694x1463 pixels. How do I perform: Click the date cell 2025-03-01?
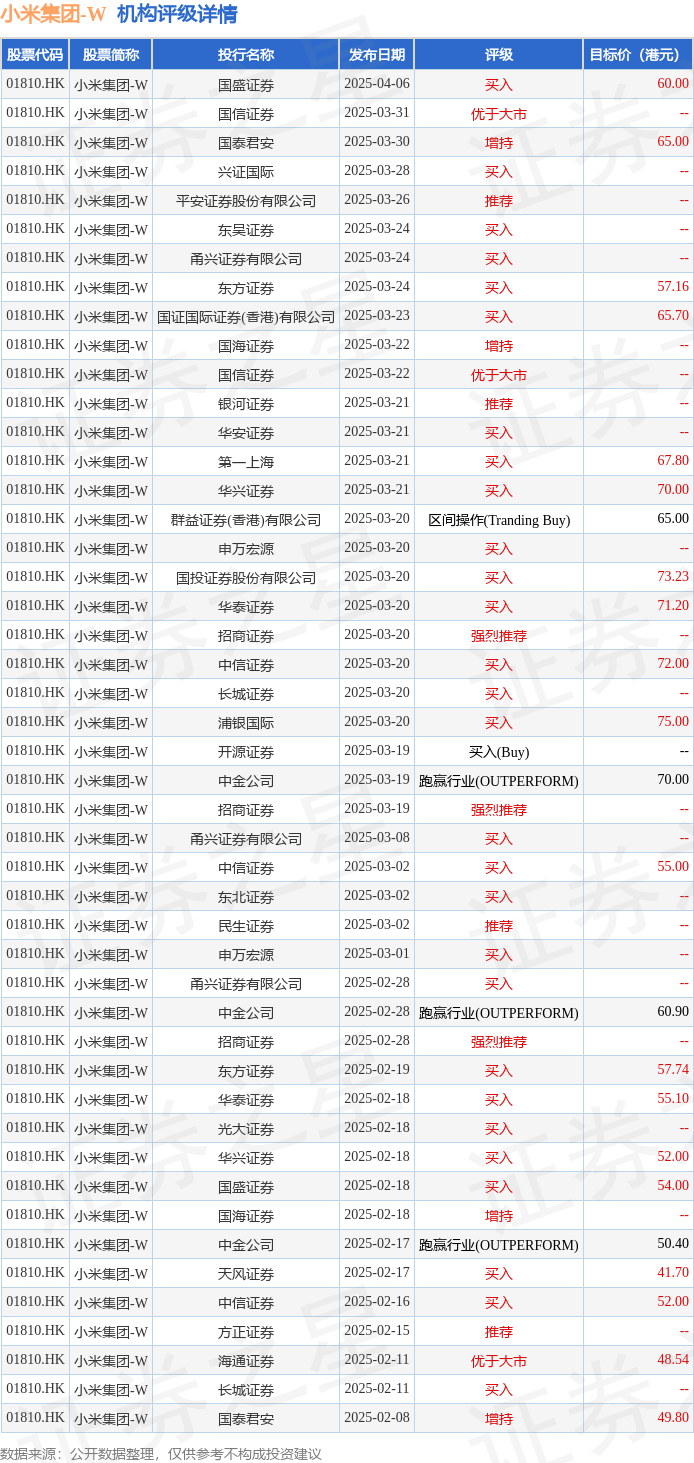(377, 954)
